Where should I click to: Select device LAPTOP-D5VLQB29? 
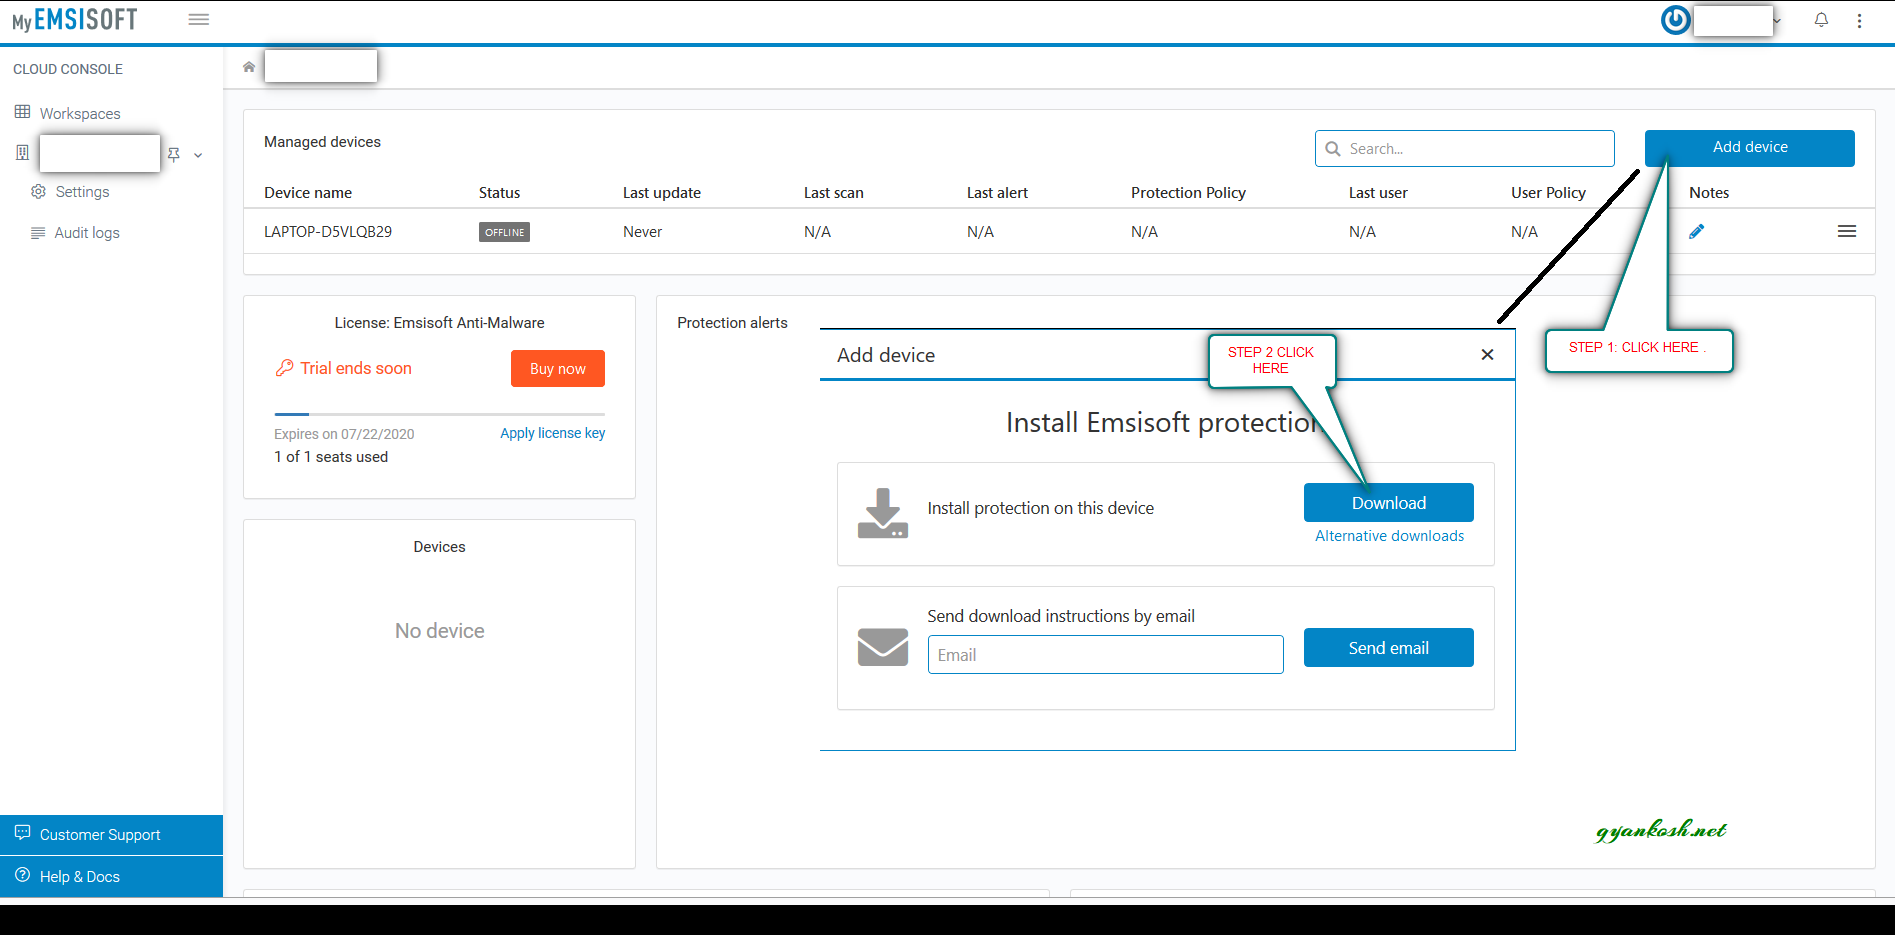[x=328, y=232]
